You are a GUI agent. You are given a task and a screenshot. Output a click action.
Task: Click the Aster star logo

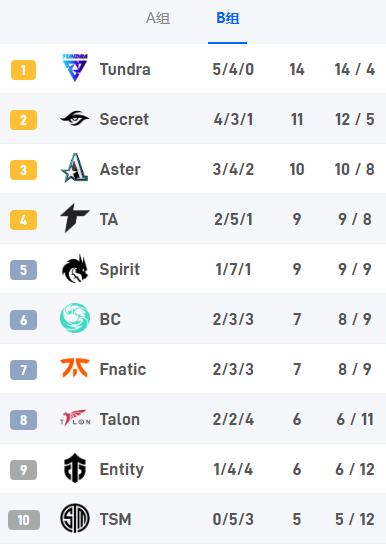point(75,168)
